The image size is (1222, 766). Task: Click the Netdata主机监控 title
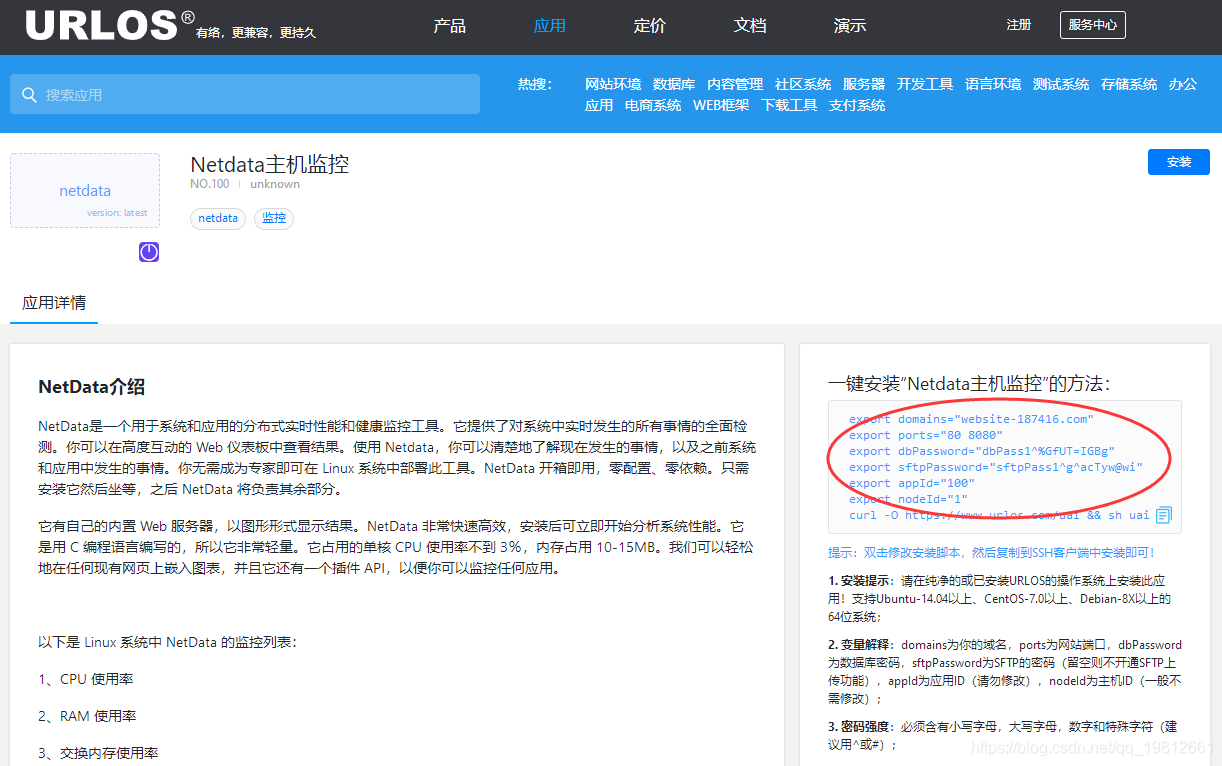[x=270, y=164]
